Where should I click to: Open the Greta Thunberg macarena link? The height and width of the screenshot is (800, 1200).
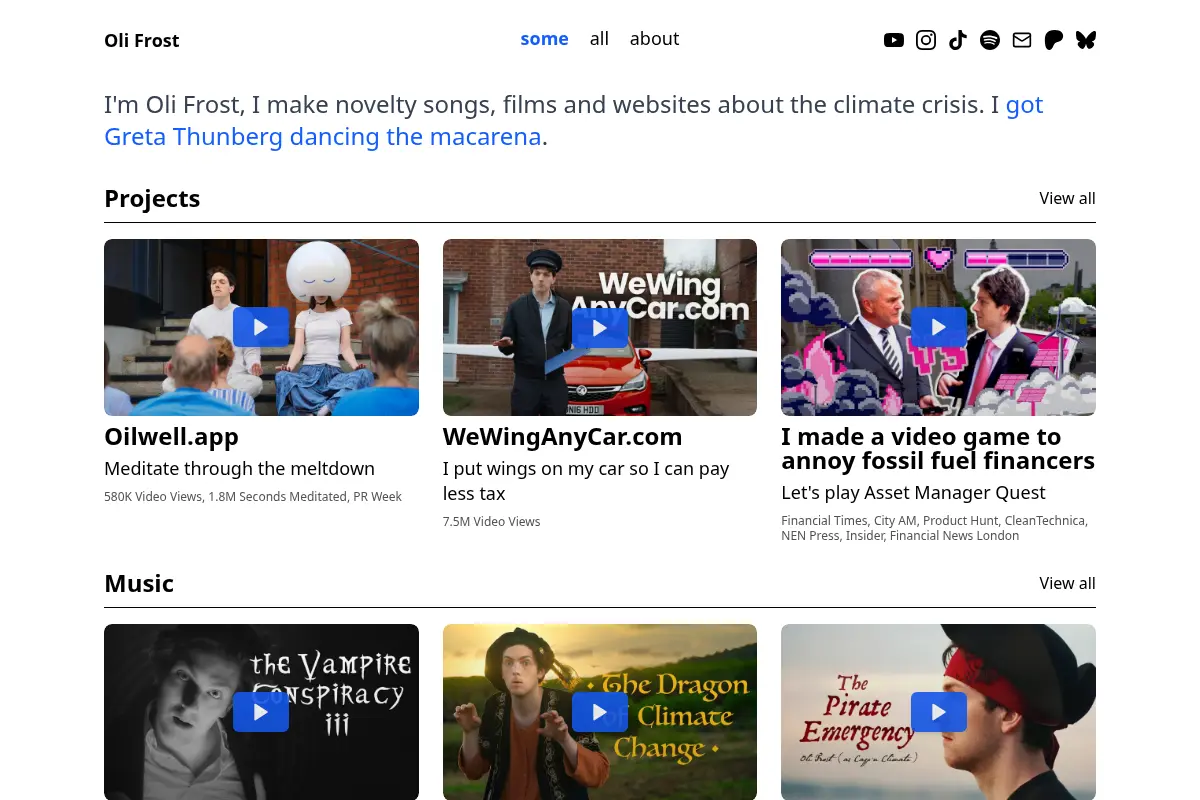574,121
